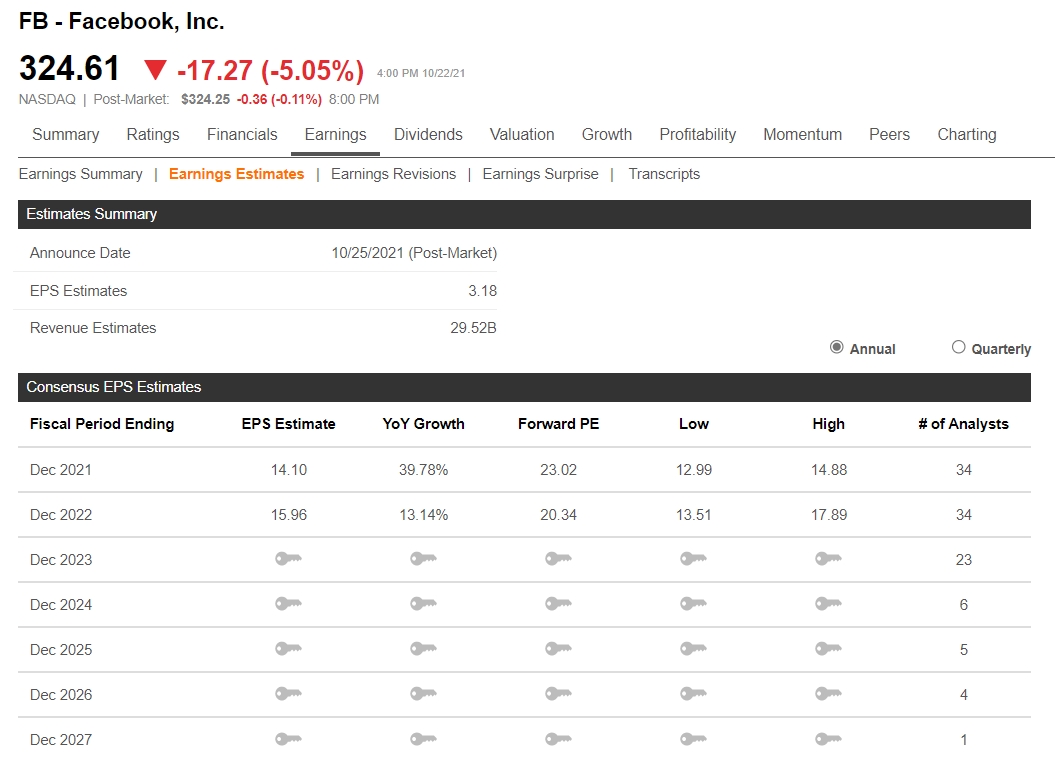Click Dec 2027 High key icon
Image resolution: width=1055 pixels, height=767 pixels.
(829, 739)
